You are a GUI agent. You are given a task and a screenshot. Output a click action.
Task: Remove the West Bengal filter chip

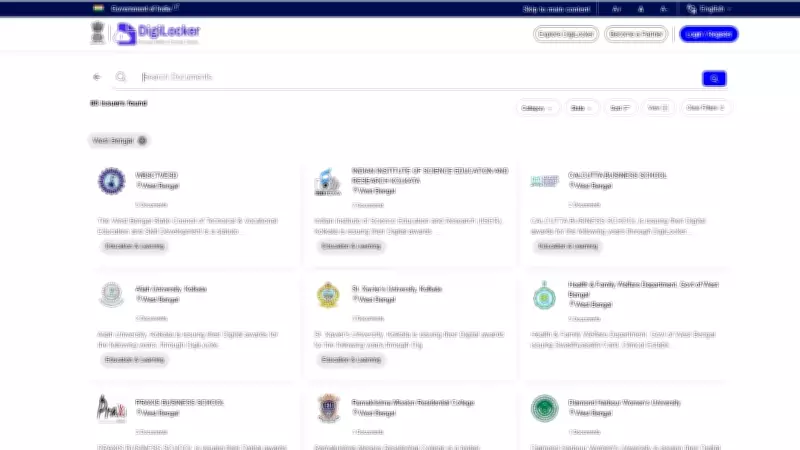[142, 140]
